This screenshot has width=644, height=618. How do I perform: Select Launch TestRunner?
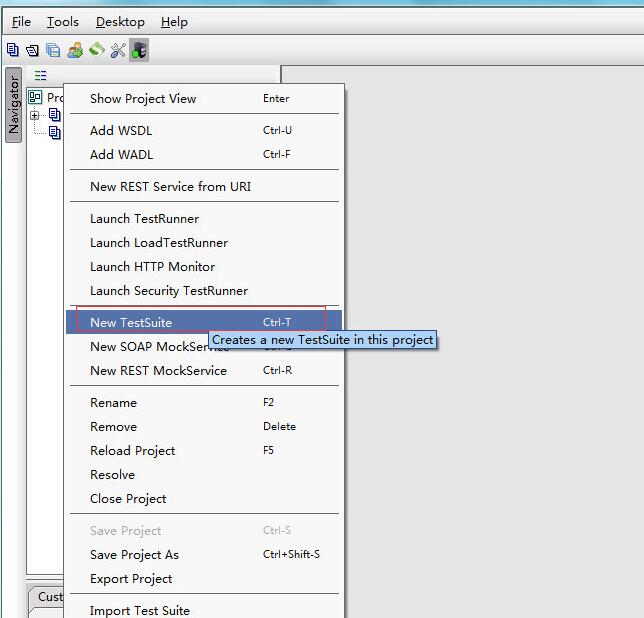[204, 218]
